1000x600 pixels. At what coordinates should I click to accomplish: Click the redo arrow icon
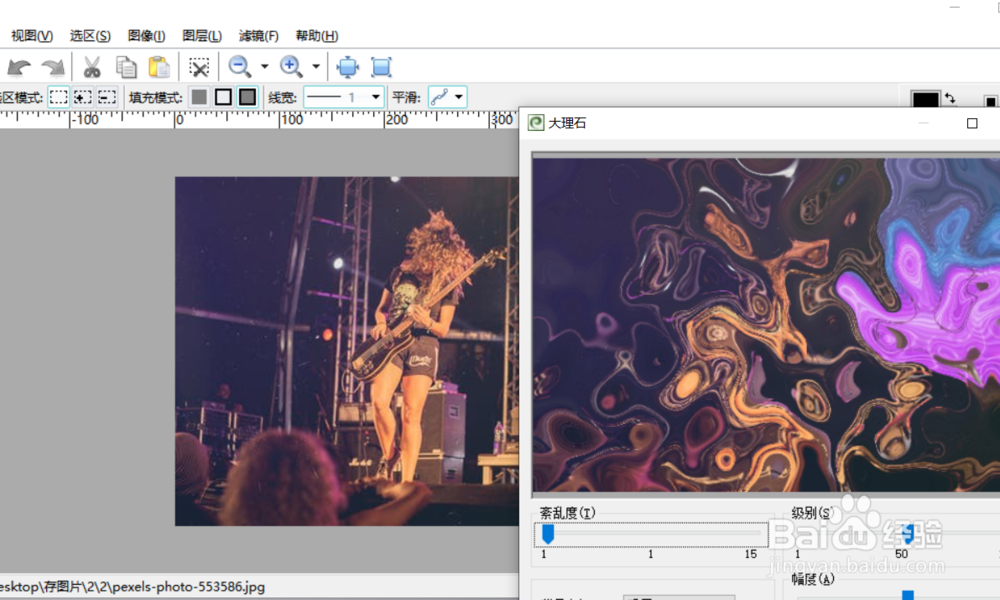coord(53,67)
